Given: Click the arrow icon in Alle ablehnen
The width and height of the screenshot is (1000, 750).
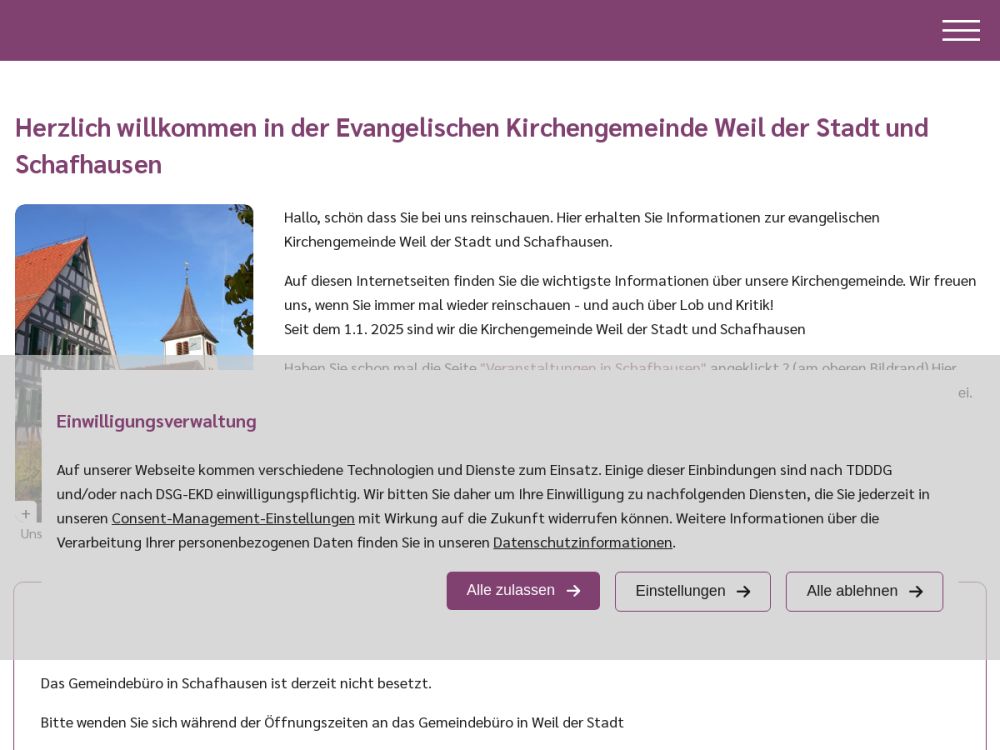Looking at the screenshot, I should (x=915, y=592).
